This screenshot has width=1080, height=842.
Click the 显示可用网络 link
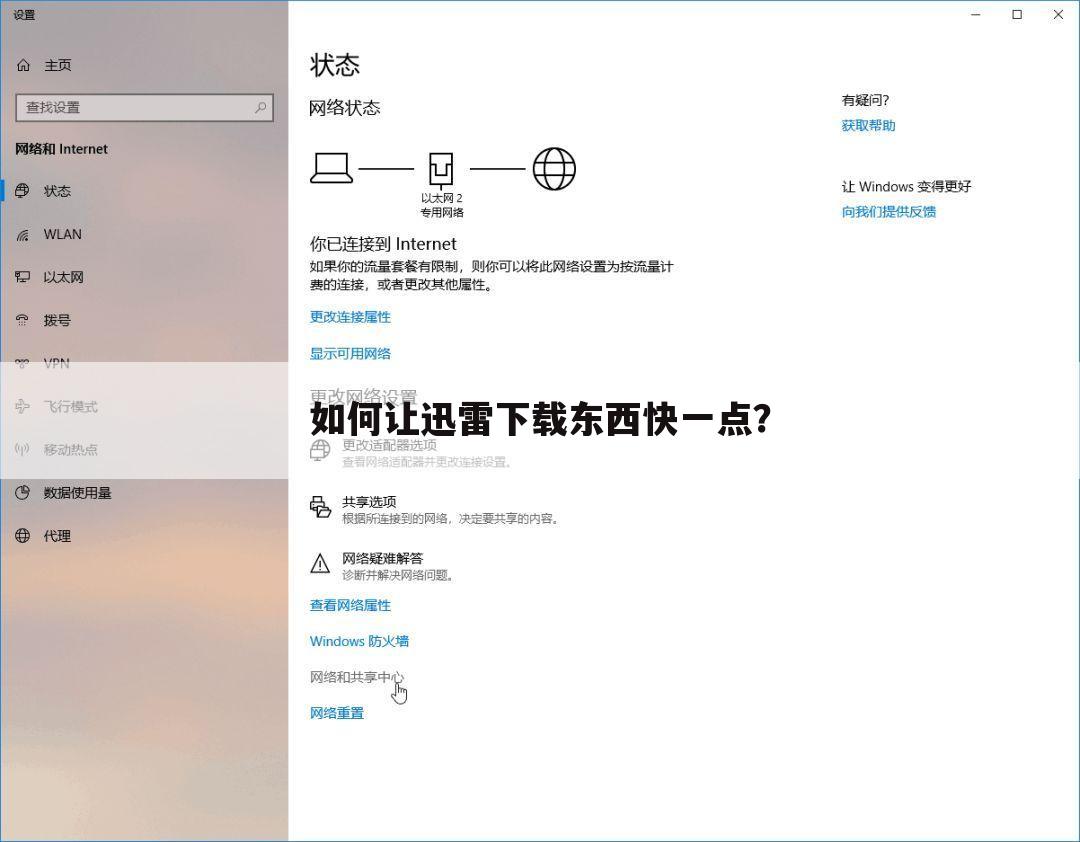[x=350, y=353]
